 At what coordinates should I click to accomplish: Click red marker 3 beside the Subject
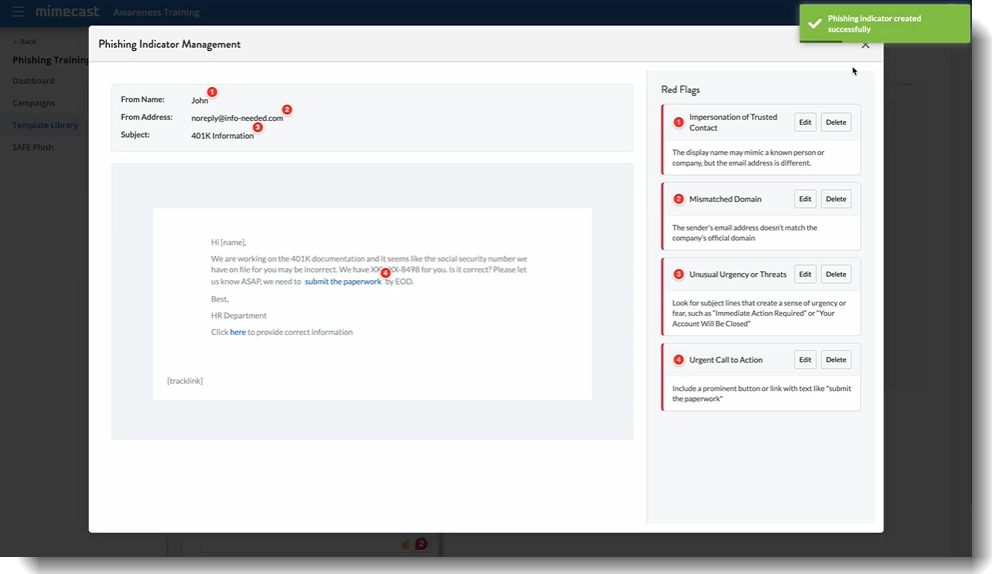click(x=258, y=127)
